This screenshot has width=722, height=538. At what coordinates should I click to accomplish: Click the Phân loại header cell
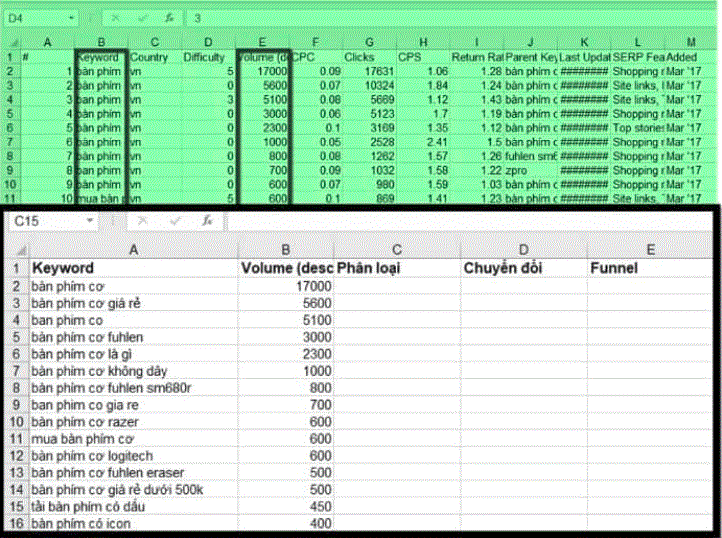397,268
